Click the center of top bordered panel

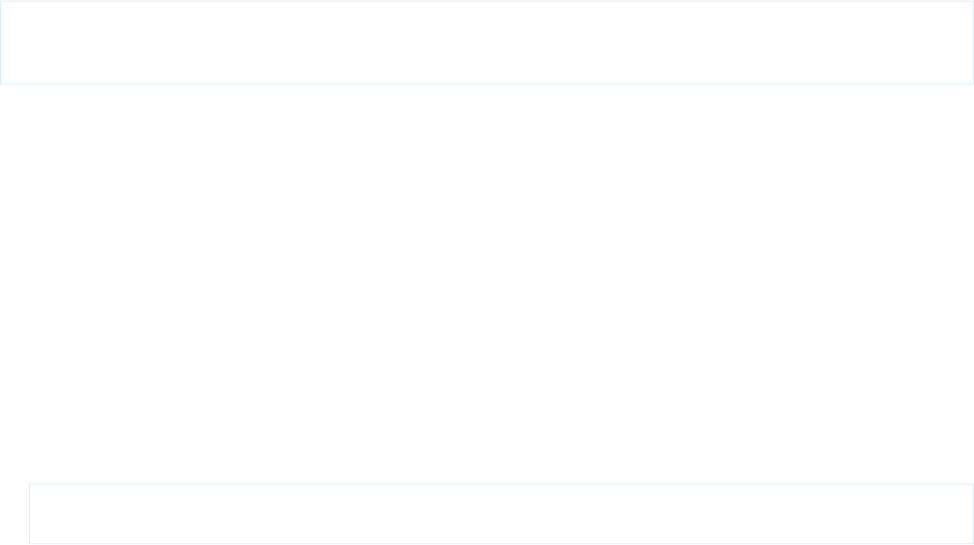(487, 42)
